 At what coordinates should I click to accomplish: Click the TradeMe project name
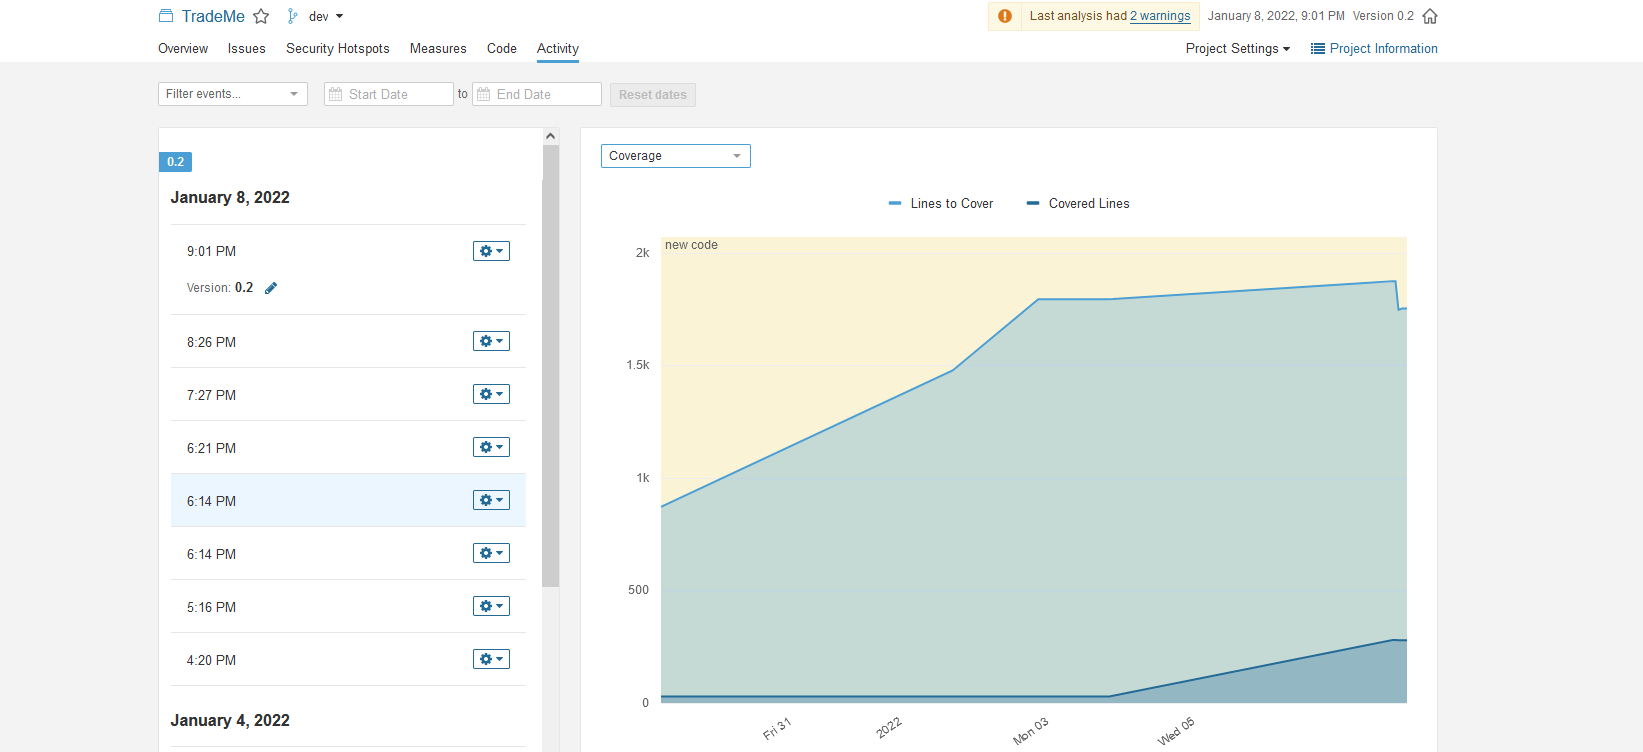tap(213, 16)
